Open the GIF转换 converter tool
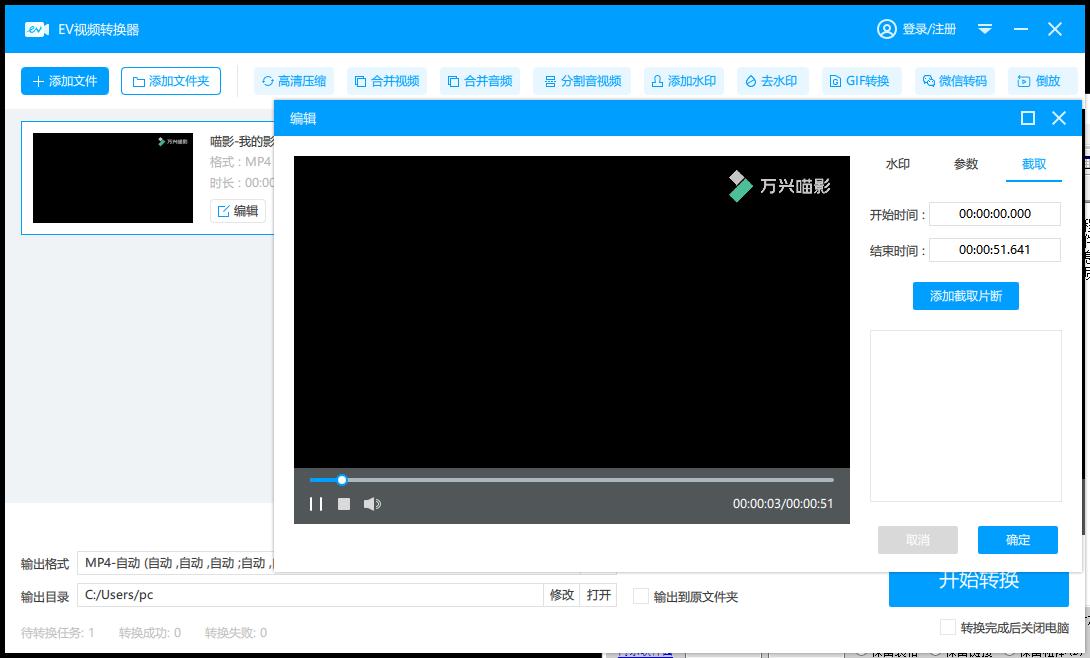The width and height of the screenshot is (1090, 658). (861, 81)
